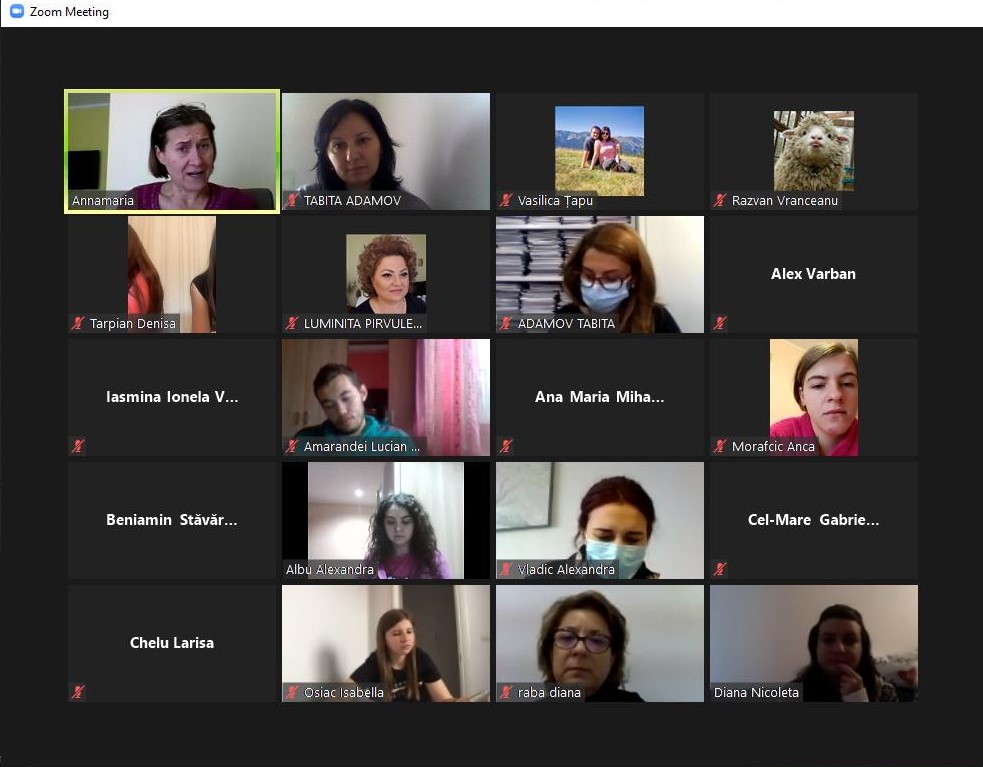Click muted mic icon beside raba diana
Image resolution: width=983 pixels, height=767 pixels.
[506, 692]
